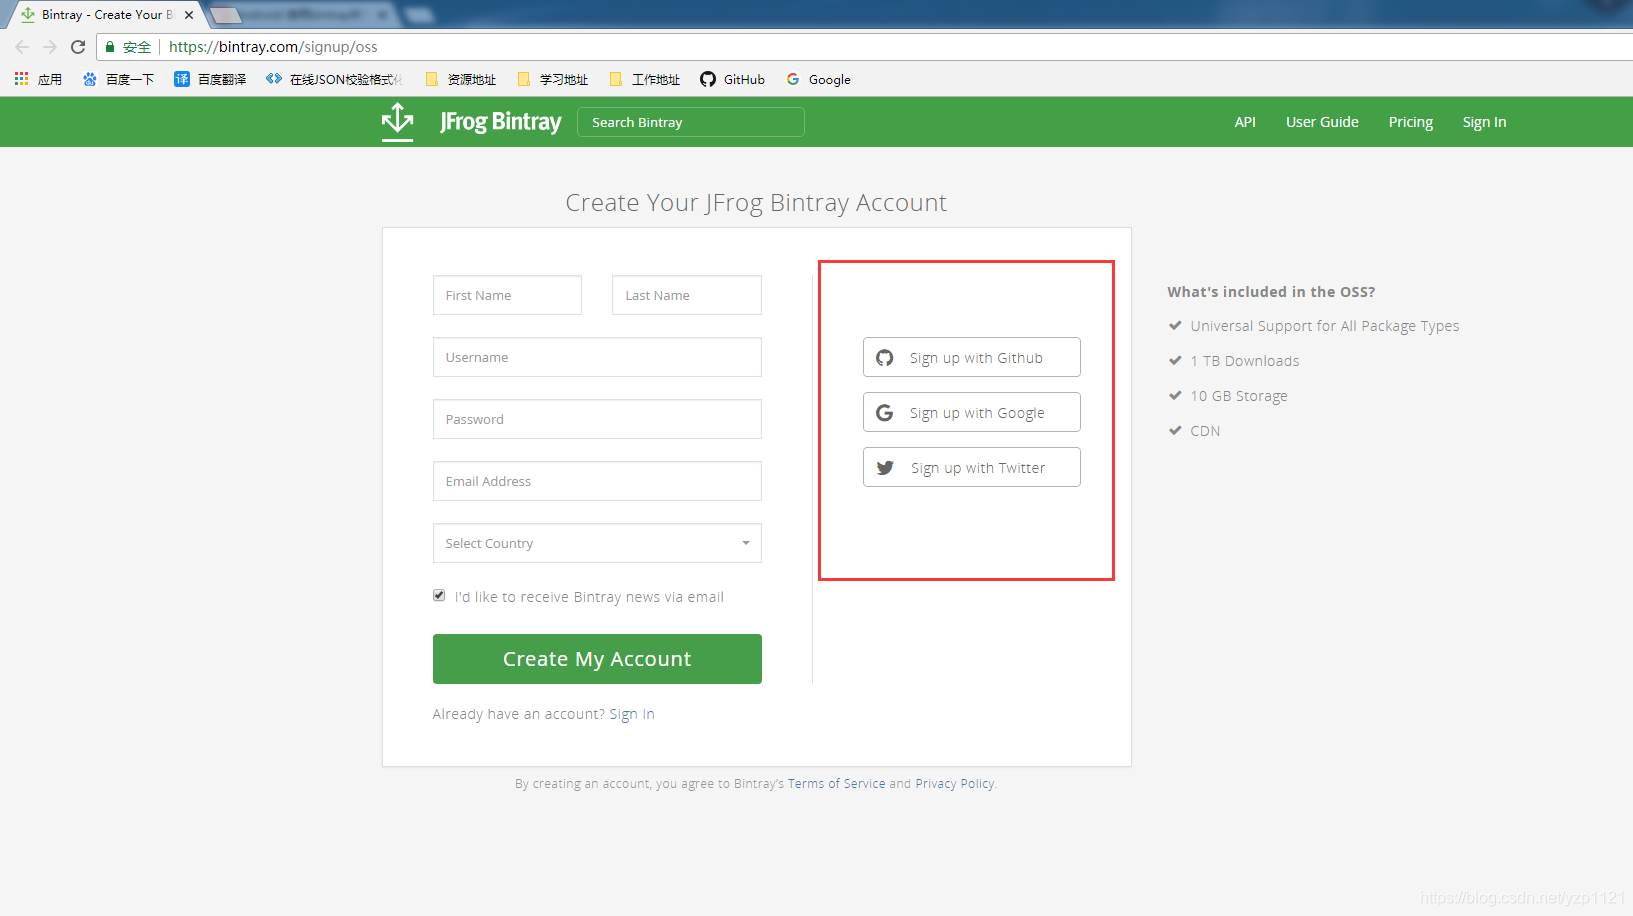1633x916 pixels.
Task: Focus the Search Bintray field
Action: [691, 122]
